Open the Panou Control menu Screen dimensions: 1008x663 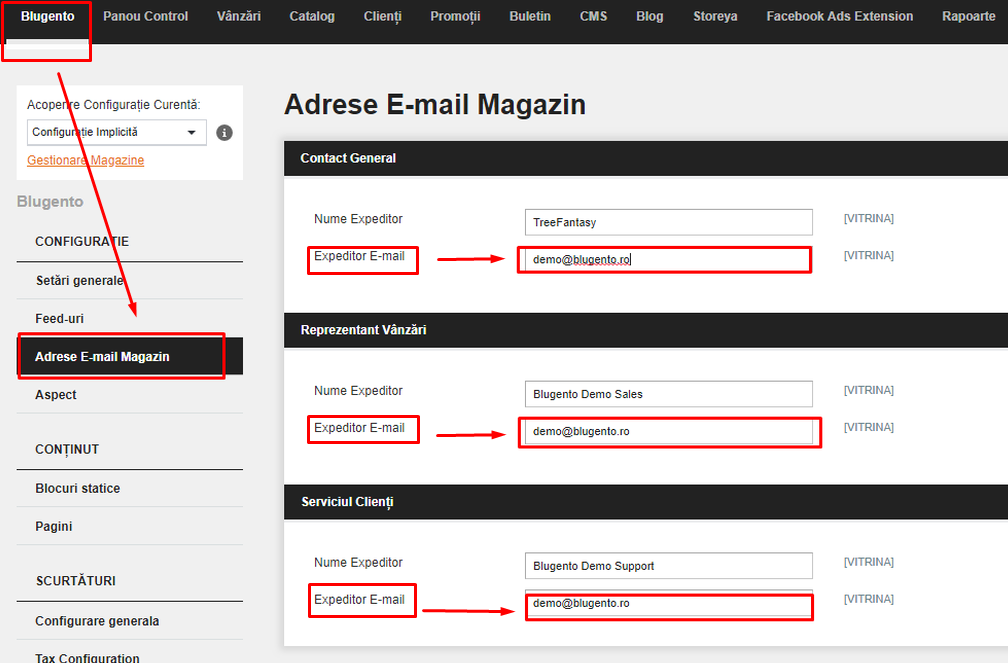coord(145,17)
